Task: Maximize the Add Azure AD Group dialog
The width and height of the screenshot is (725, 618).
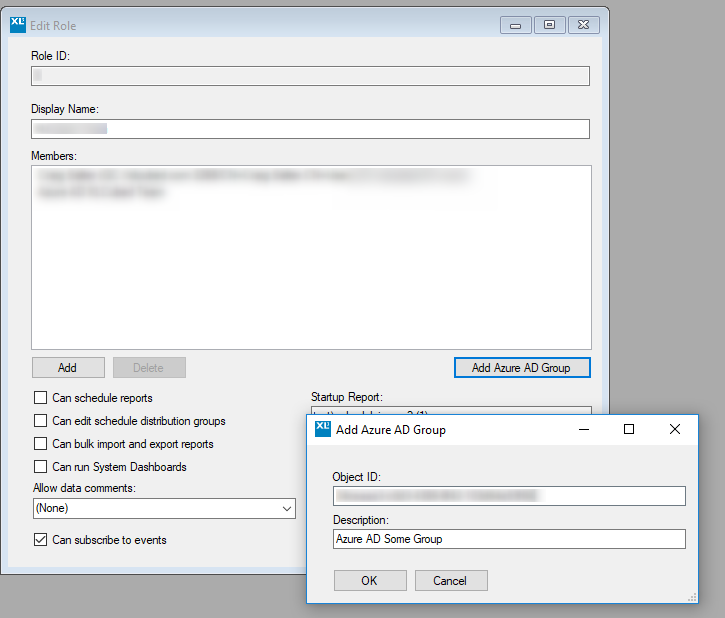Action: pyautogui.click(x=629, y=429)
